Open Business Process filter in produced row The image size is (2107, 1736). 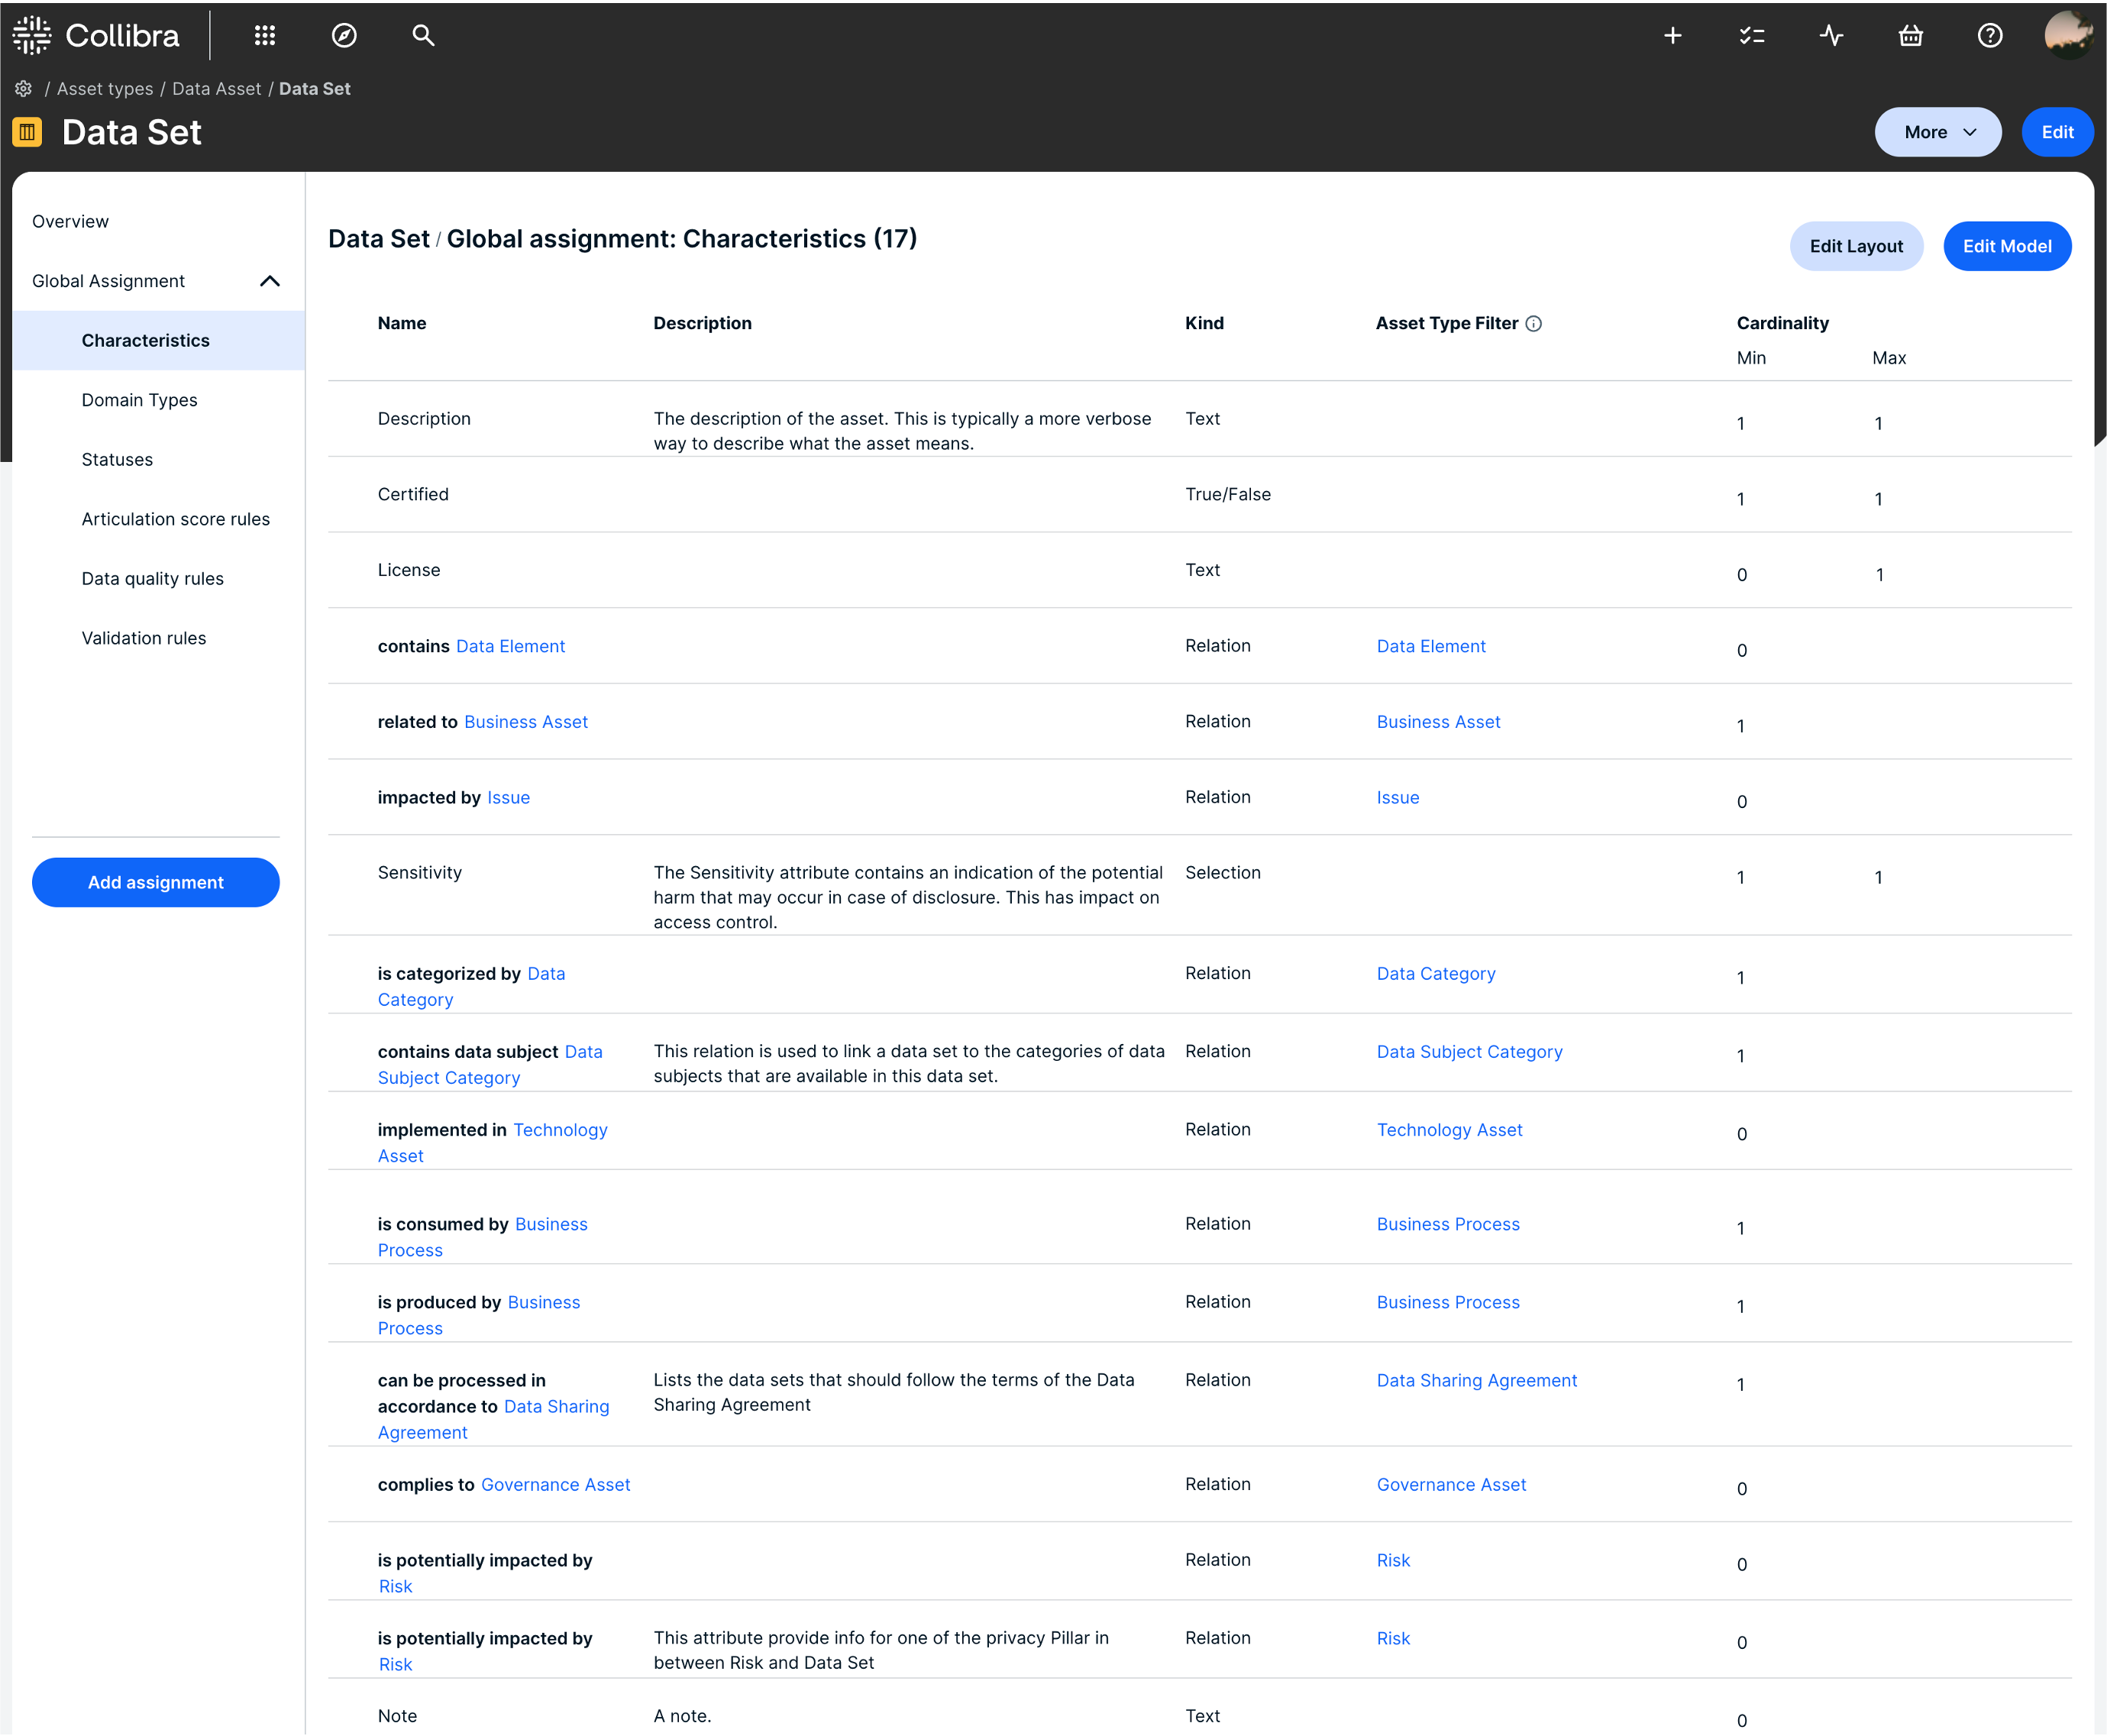click(1448, 1302)
